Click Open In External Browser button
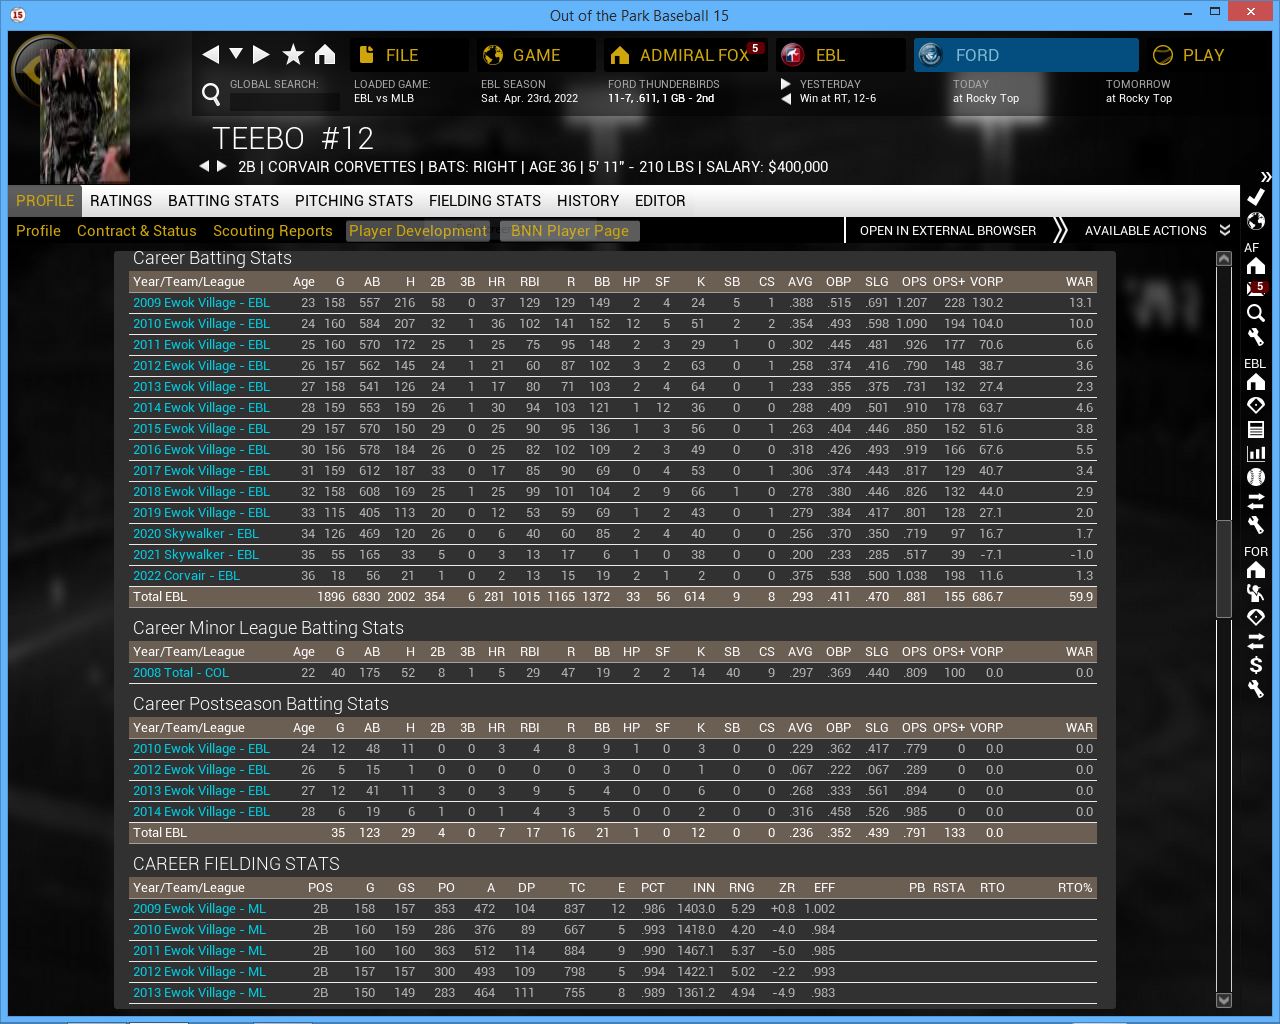This screenshot has height=1024, width=1280. tap(947, 231)
